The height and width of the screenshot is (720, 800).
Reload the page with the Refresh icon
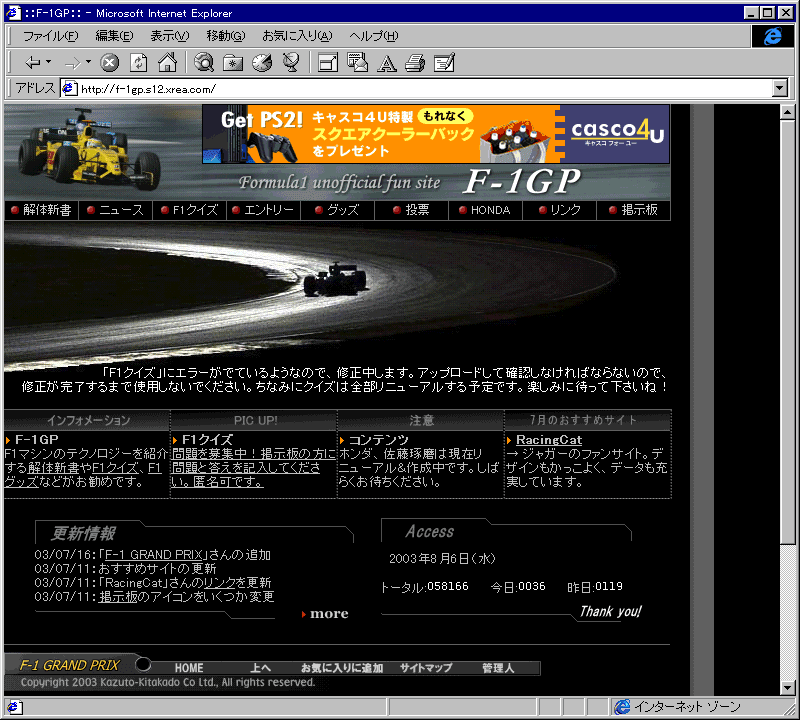point(138,63)
